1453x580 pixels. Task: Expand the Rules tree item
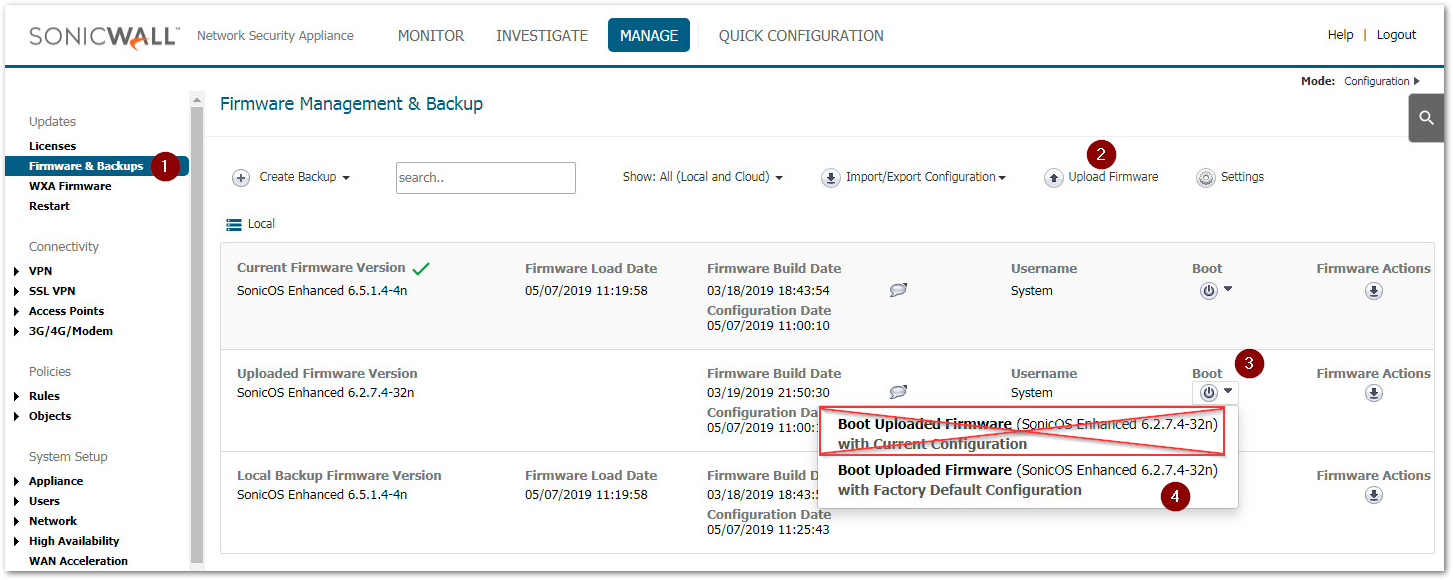pos(17,396)
